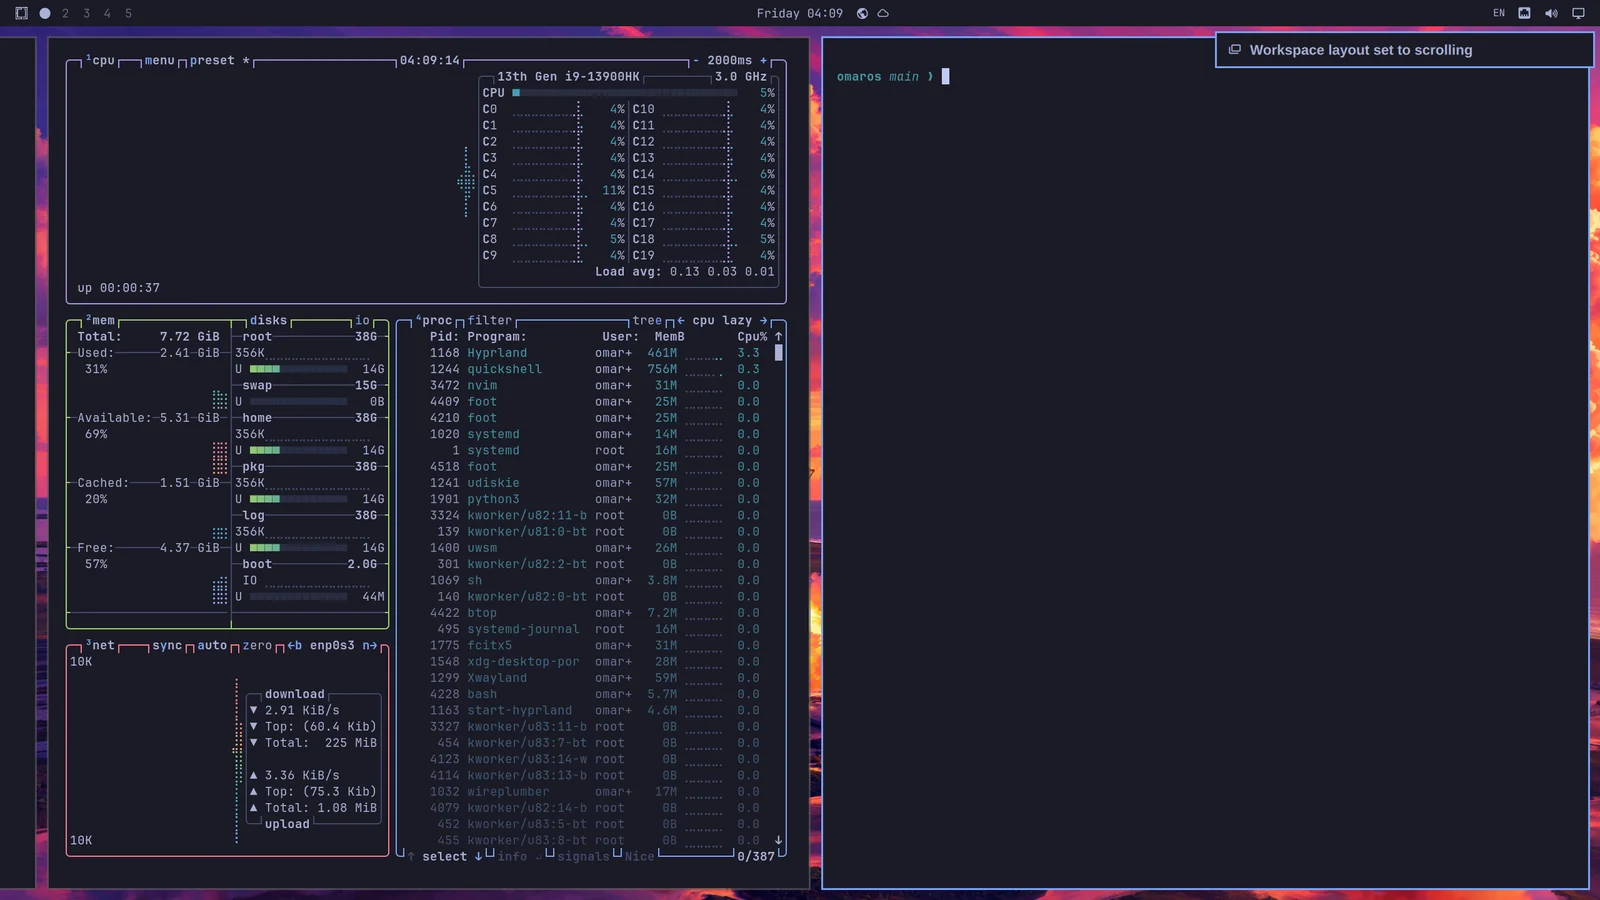This screenshot has height=900, width=1600.
Task: Click the cloud weather icon in top bar
Action: pyautogui.click(x=883, y=13)
